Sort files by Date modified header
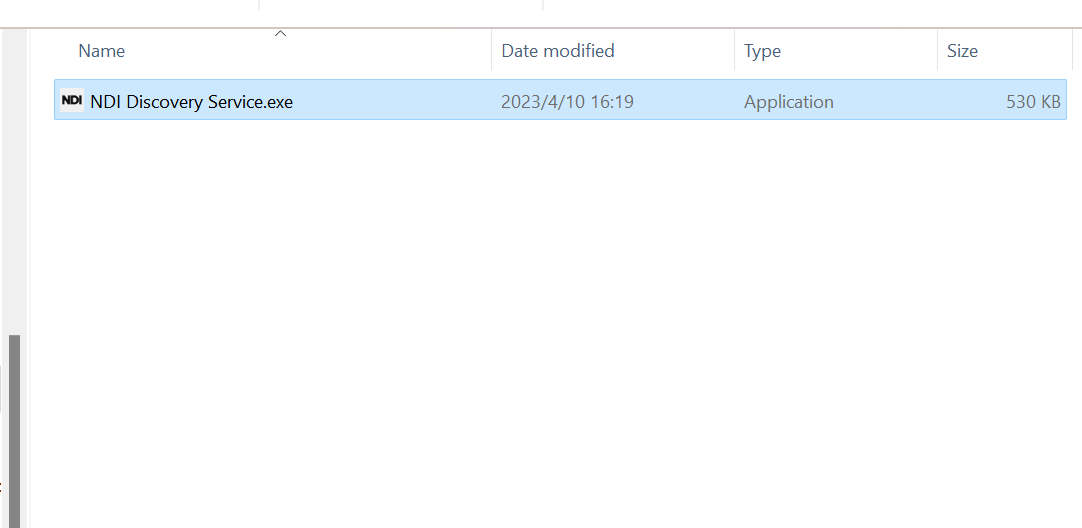1082x528 pixels. click(557, 51)
